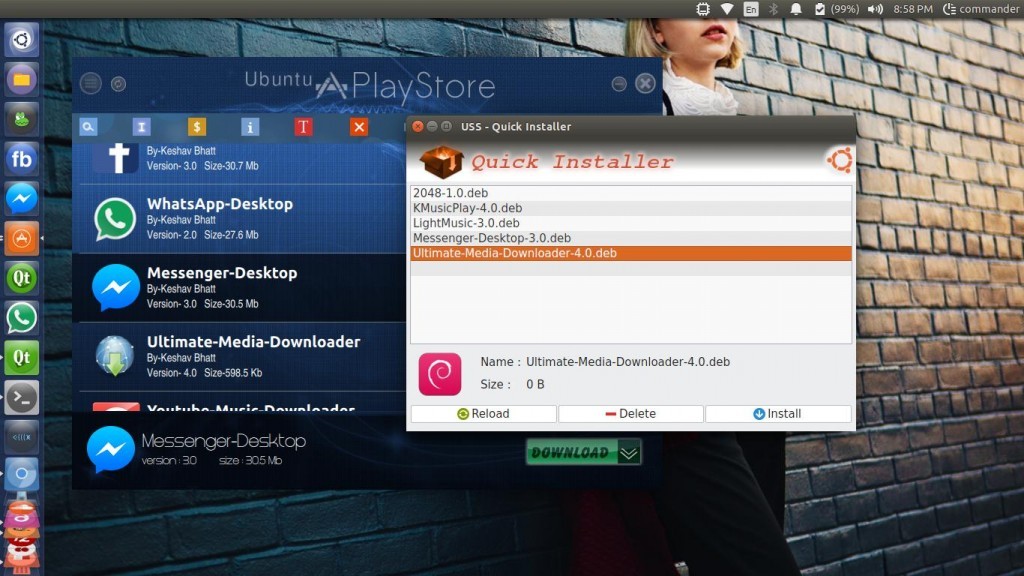Click the round refresh icon beside PlayStore menu
The height and width of the screenshot is (576, 1024).
click(119, 84)
